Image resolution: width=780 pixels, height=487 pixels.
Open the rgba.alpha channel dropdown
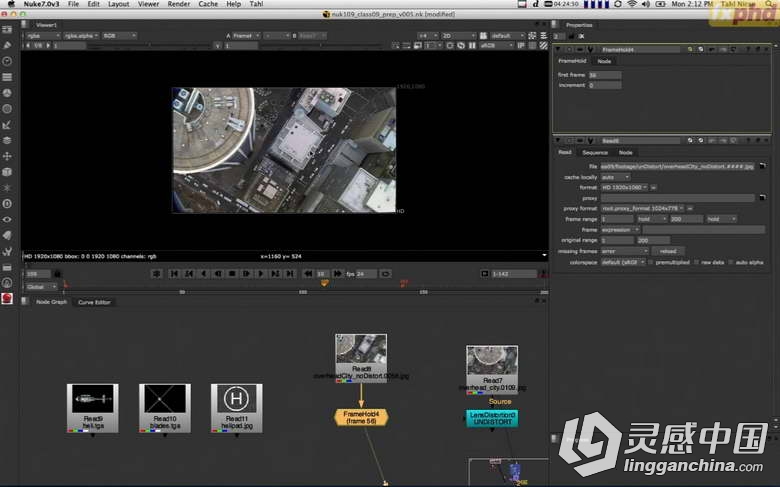[81, 36]
